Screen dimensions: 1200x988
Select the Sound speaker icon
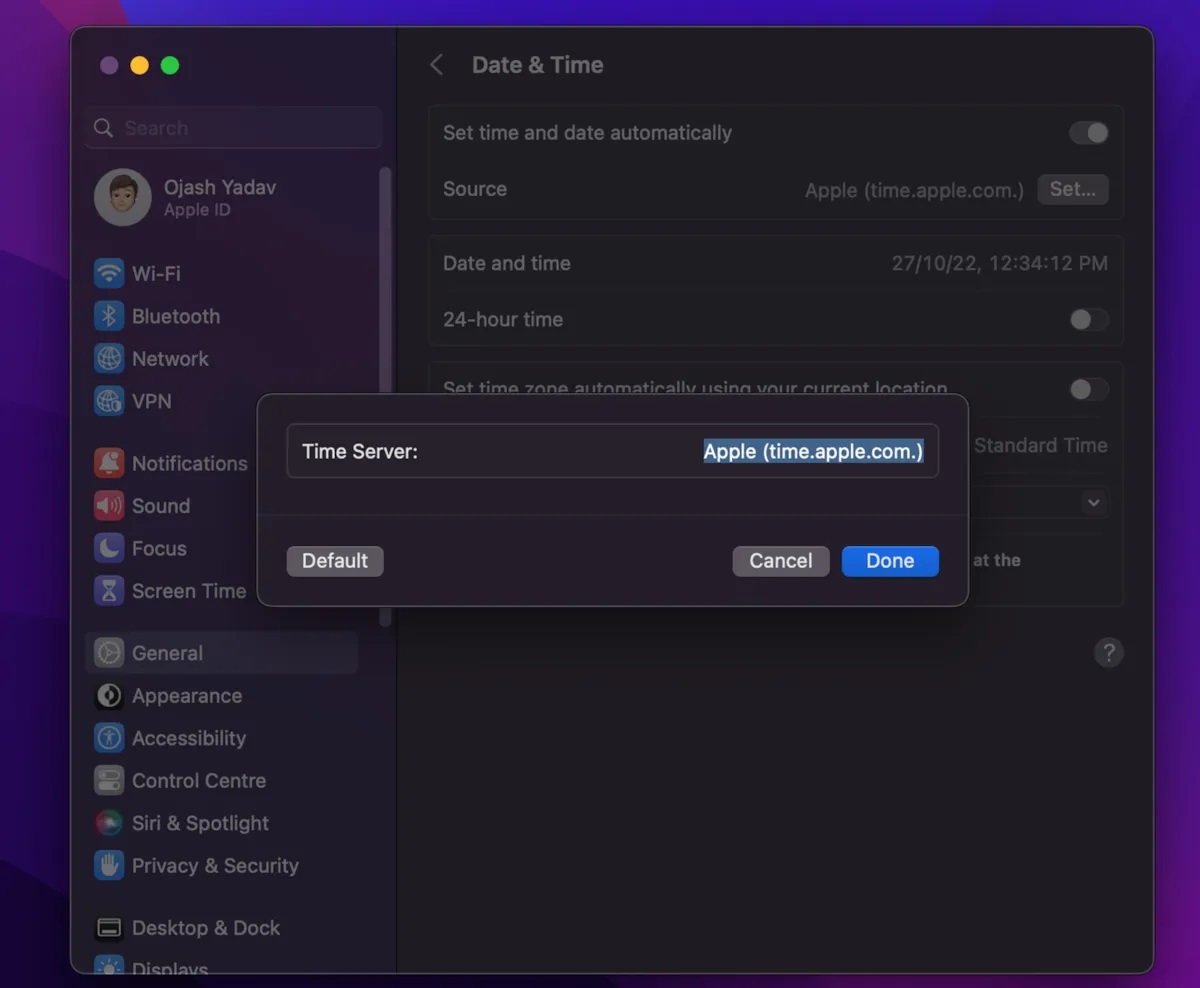pyautogui.click(x=108, y=506)
